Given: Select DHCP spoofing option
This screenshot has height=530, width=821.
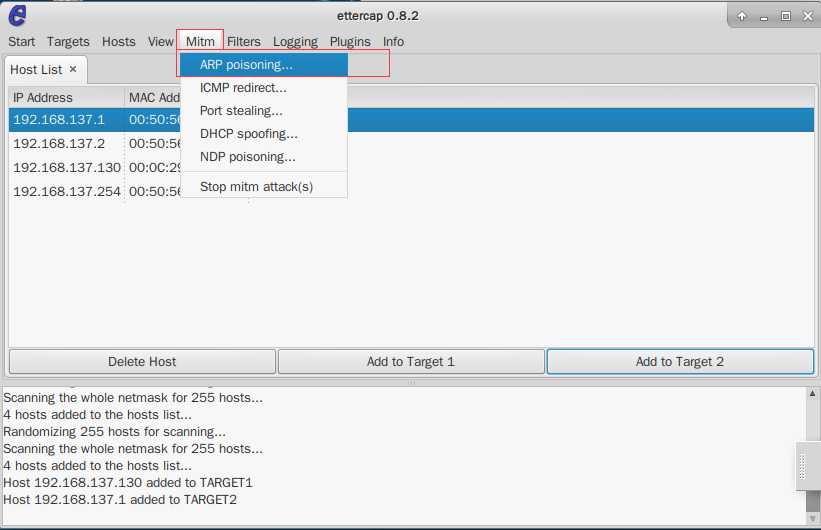Looking at the screenshot, I should pos(264,134).
